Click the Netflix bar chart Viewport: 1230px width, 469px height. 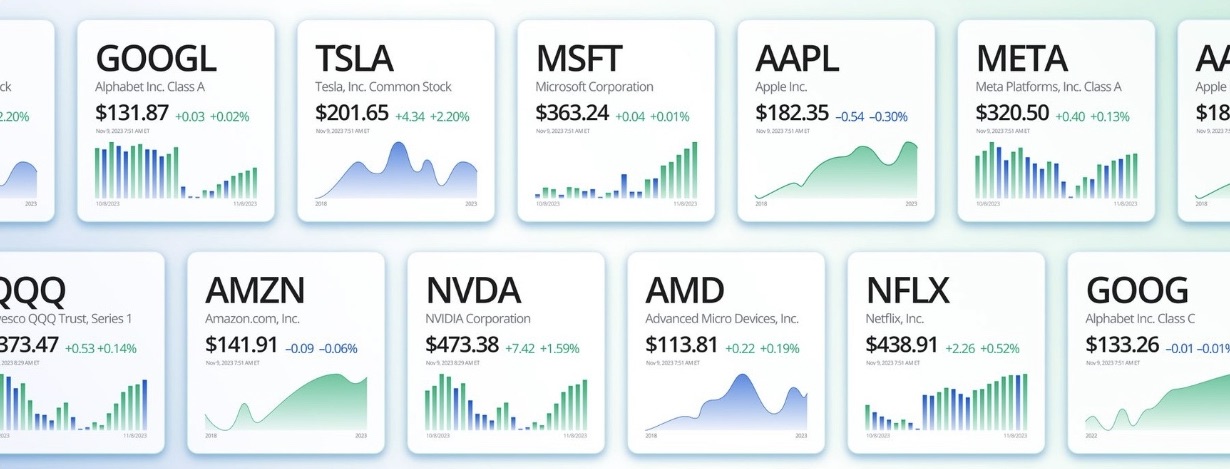[946, 404]
